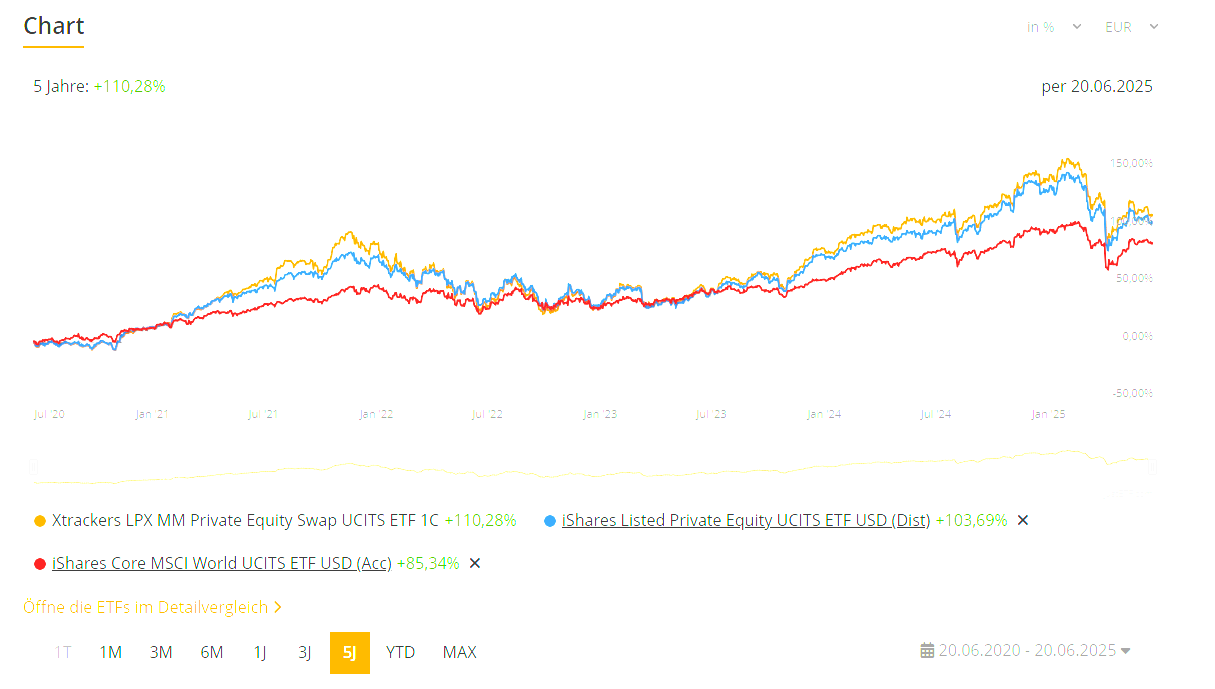Click the red MSCI World legend dot
This screenshot has width=1215, height=689.
40,564
